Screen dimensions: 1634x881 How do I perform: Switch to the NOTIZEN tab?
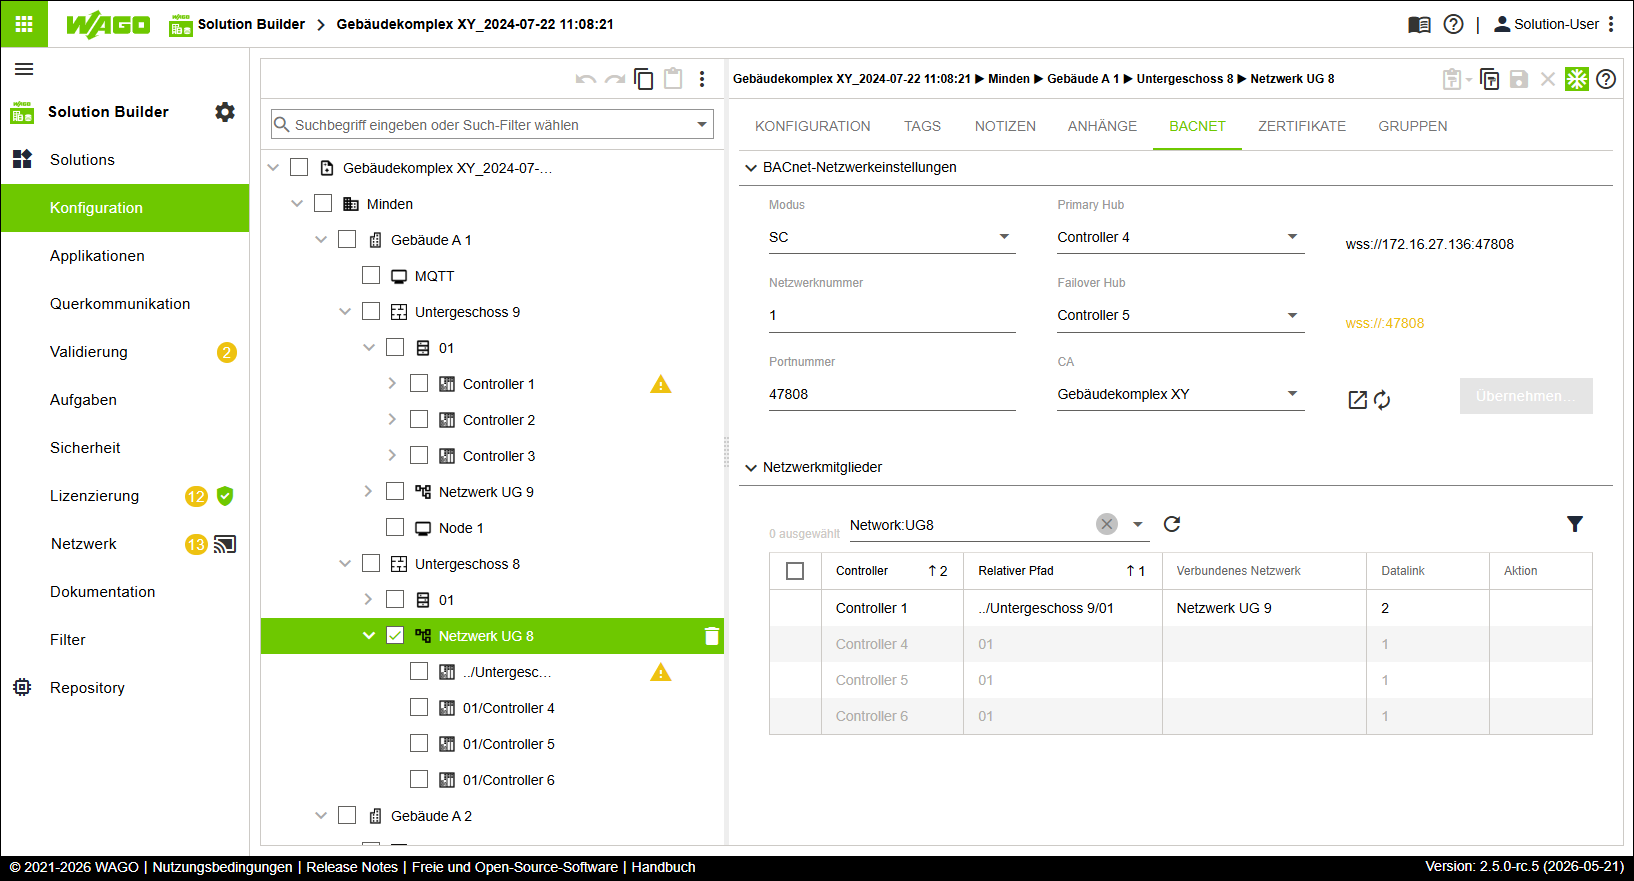1005,126
